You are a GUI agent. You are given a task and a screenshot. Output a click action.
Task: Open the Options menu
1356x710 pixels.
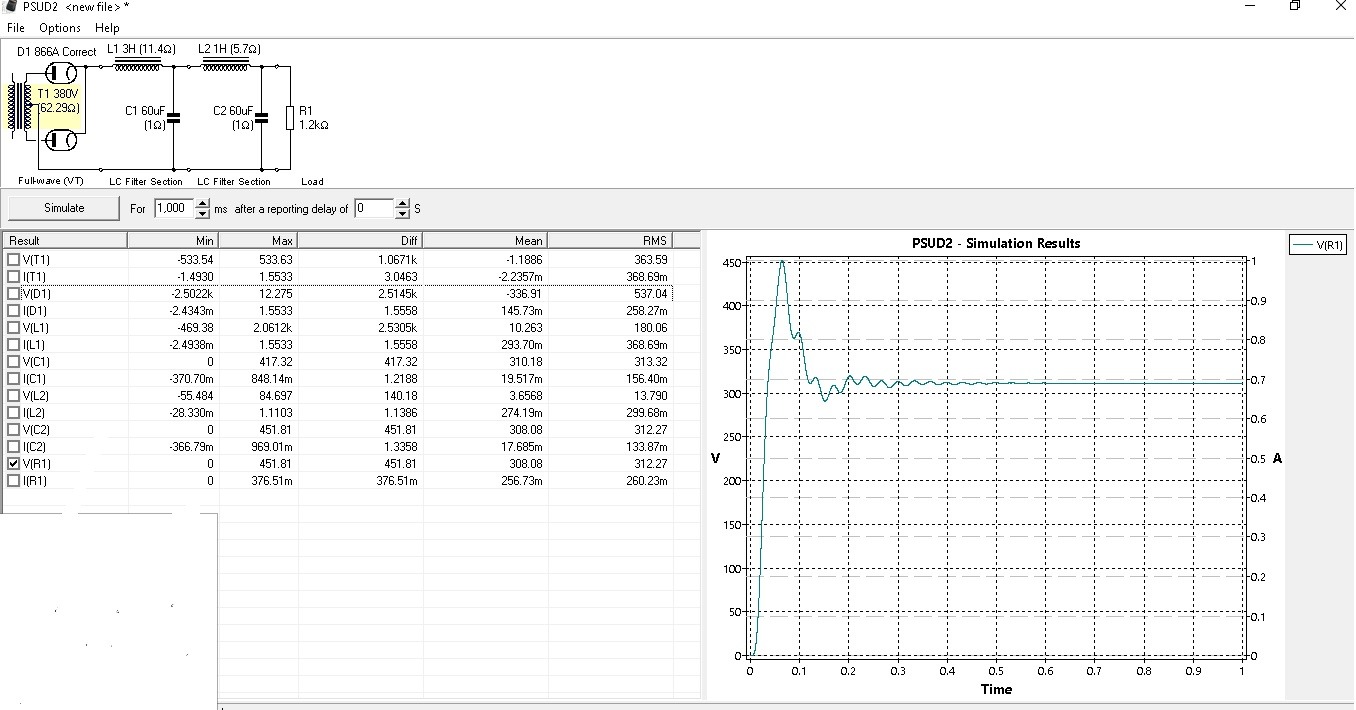coord(60,28)
